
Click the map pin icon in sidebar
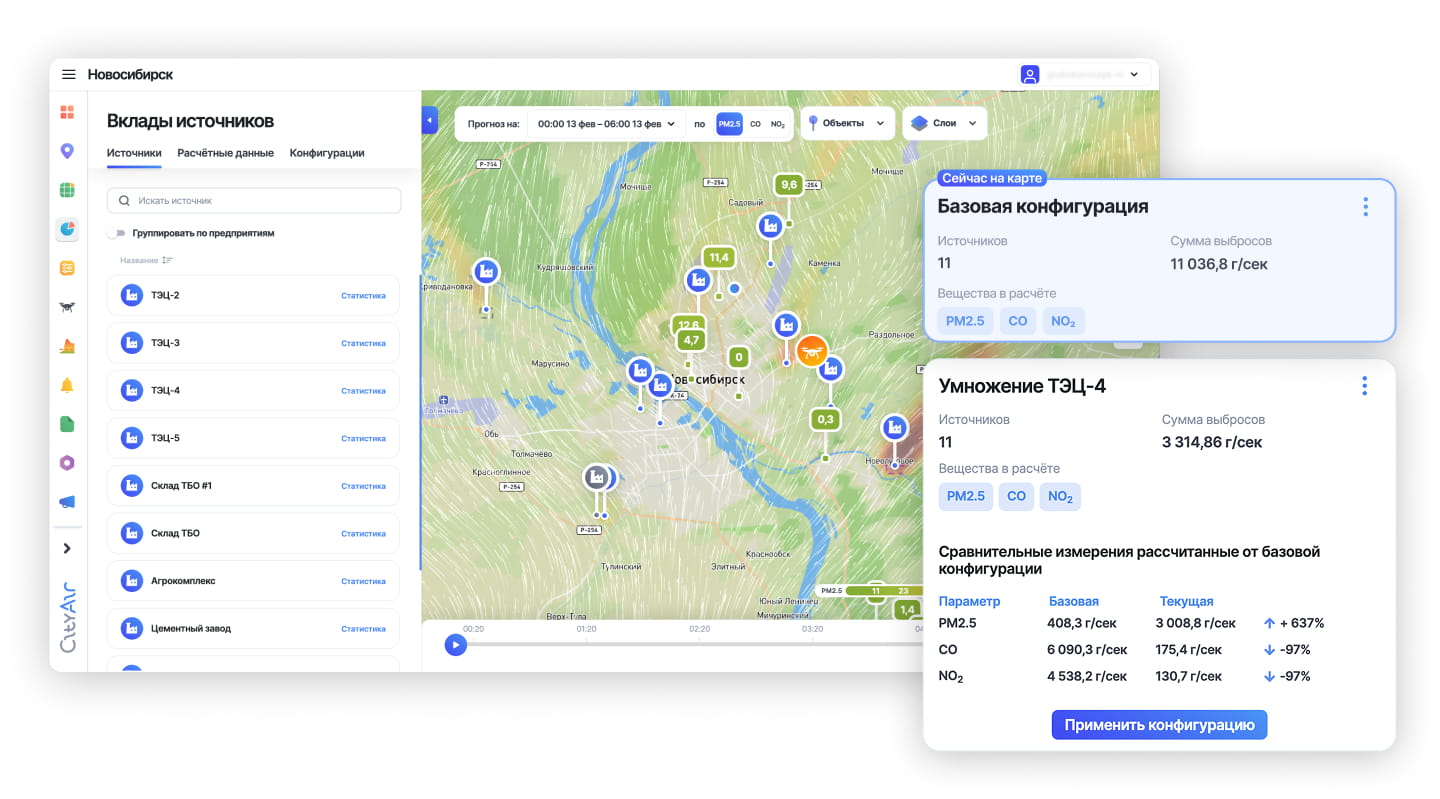(x=67, y=151)
